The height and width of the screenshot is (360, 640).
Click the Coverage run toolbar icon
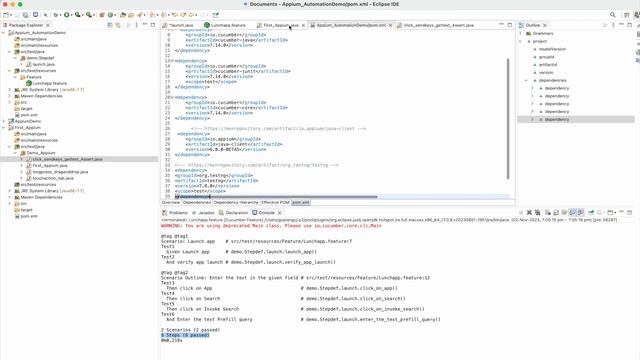(x=77, y=15)
